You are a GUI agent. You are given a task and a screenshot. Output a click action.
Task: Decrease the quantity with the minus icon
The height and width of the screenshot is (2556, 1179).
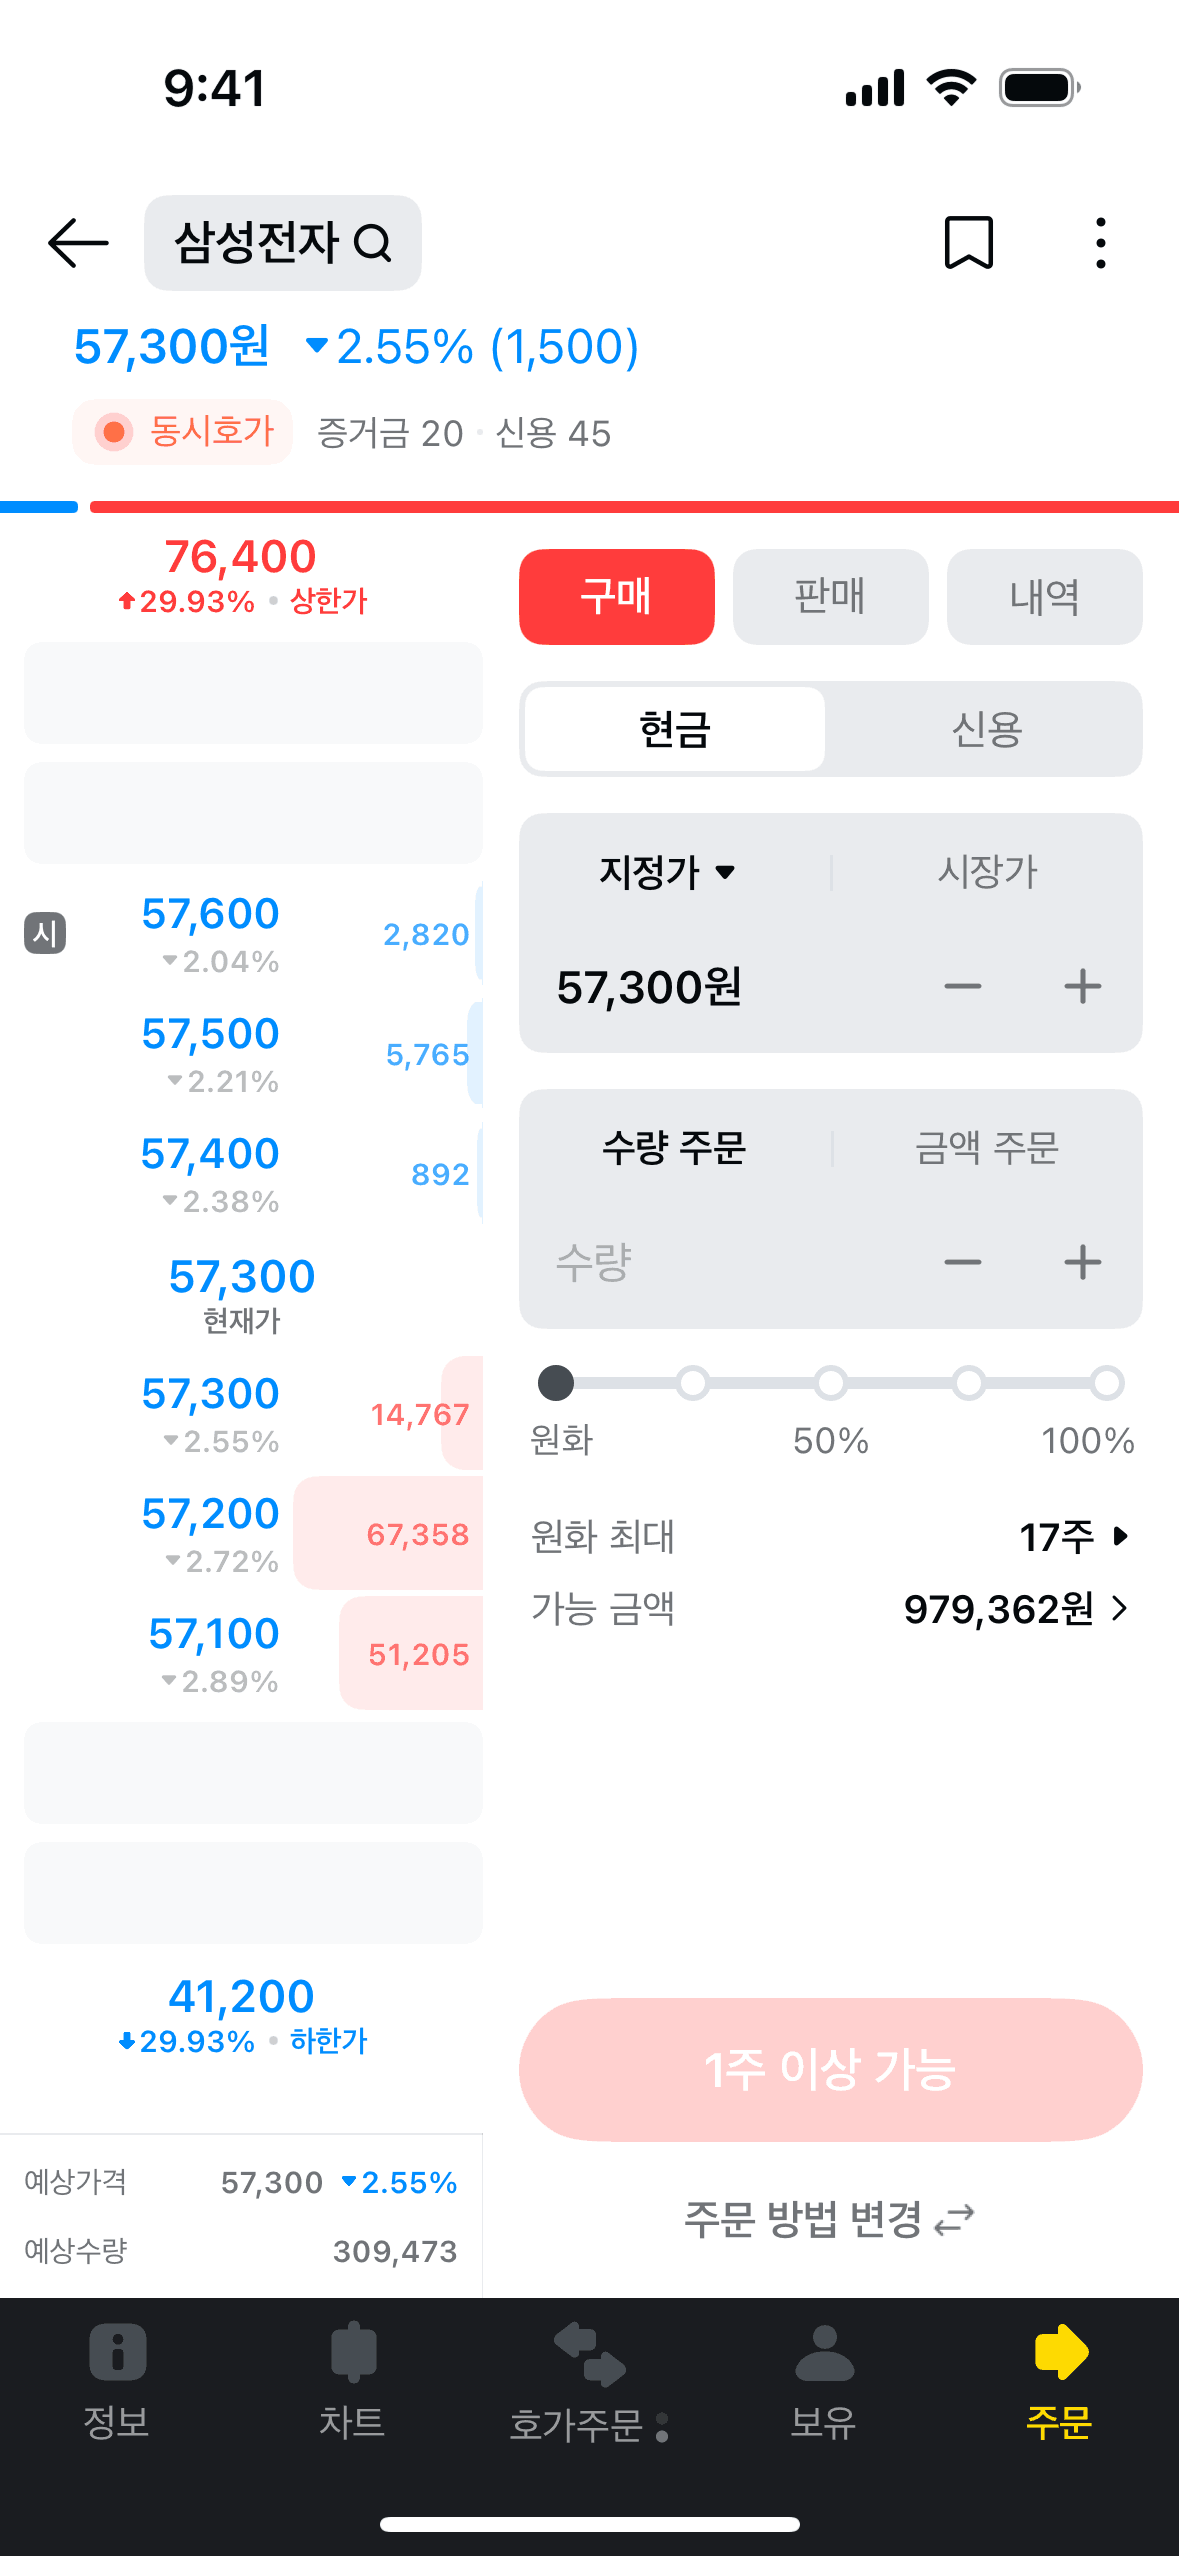pyautogui.click(x=962, y=1262)
